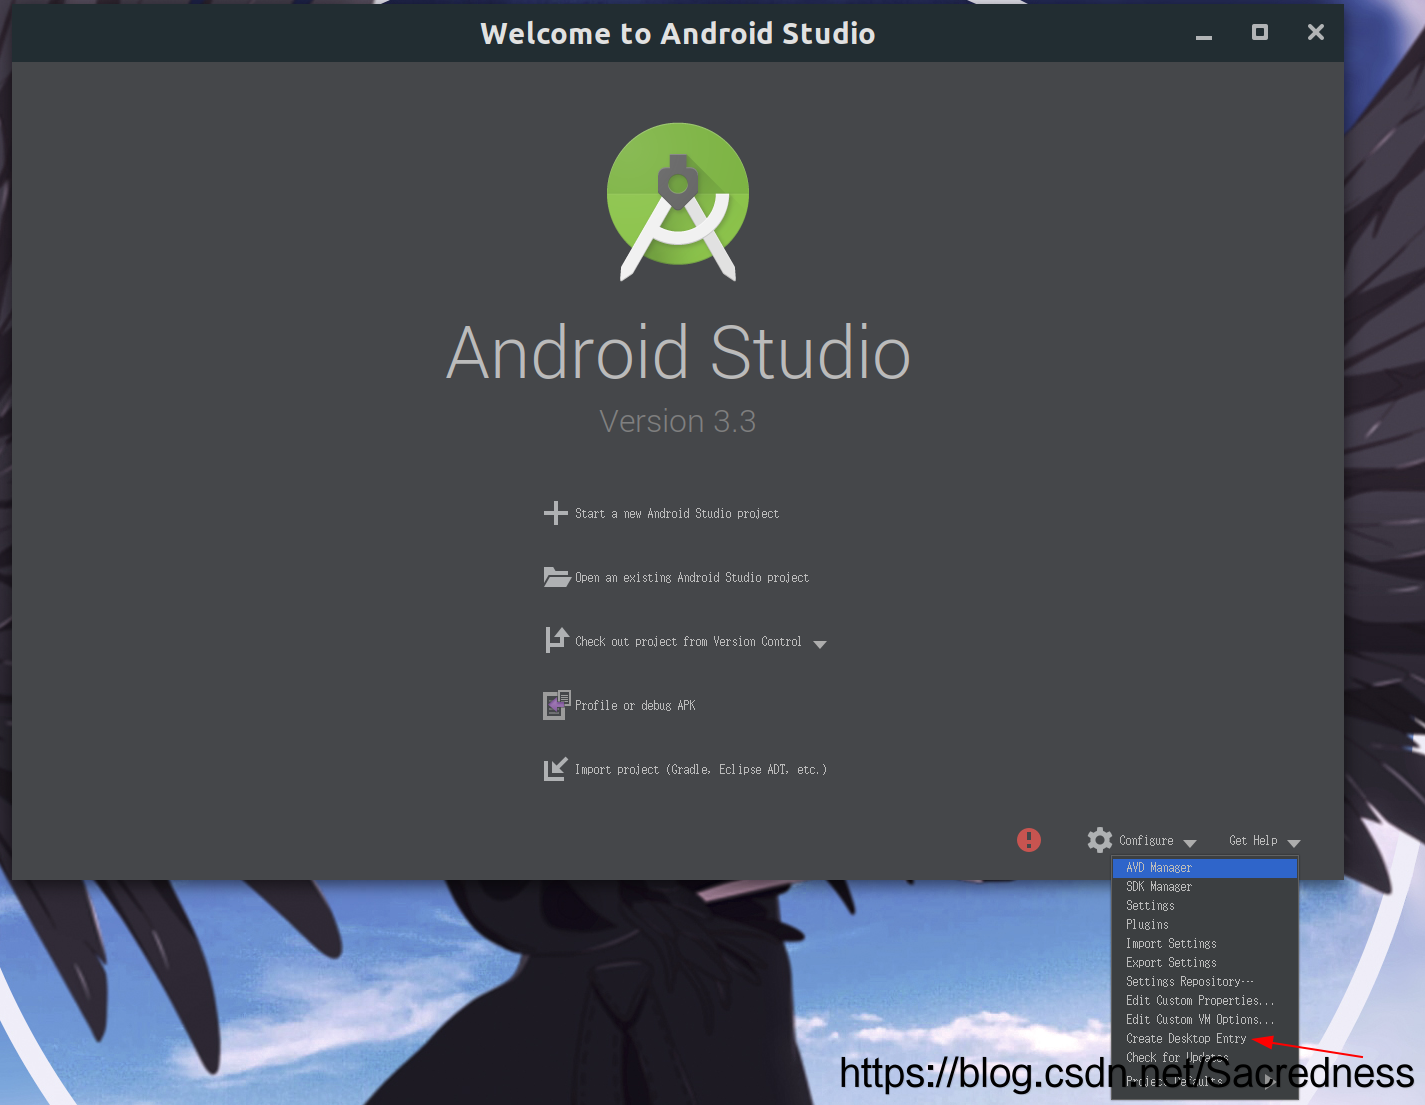Expand the Get Help dropdown arrow

[1294, 843]
